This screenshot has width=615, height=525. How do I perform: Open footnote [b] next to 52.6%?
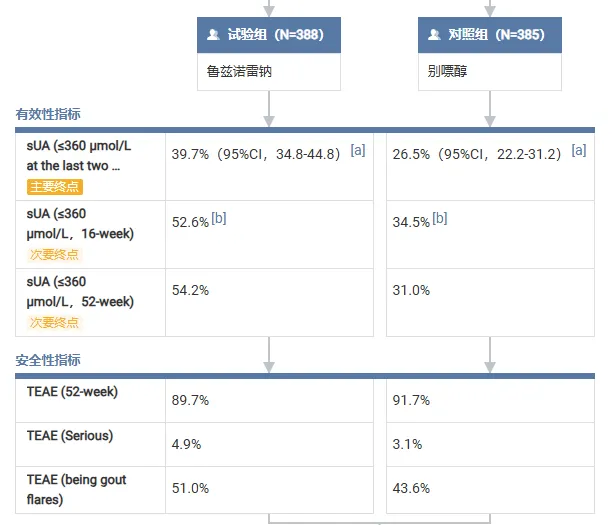pyautogui.click(x=219, y=218)
